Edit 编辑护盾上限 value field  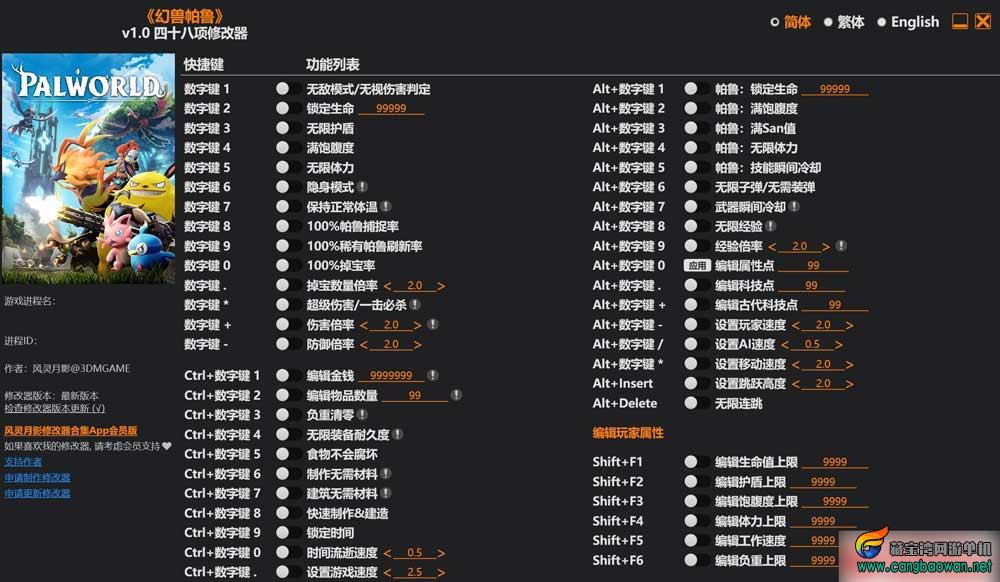tap(823, 481)
